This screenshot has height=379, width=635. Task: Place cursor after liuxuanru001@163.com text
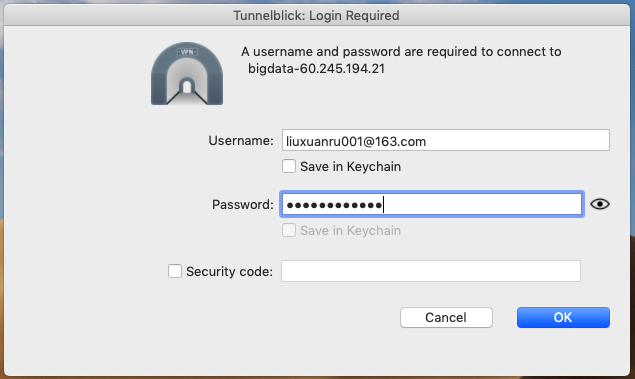(428, 141)
